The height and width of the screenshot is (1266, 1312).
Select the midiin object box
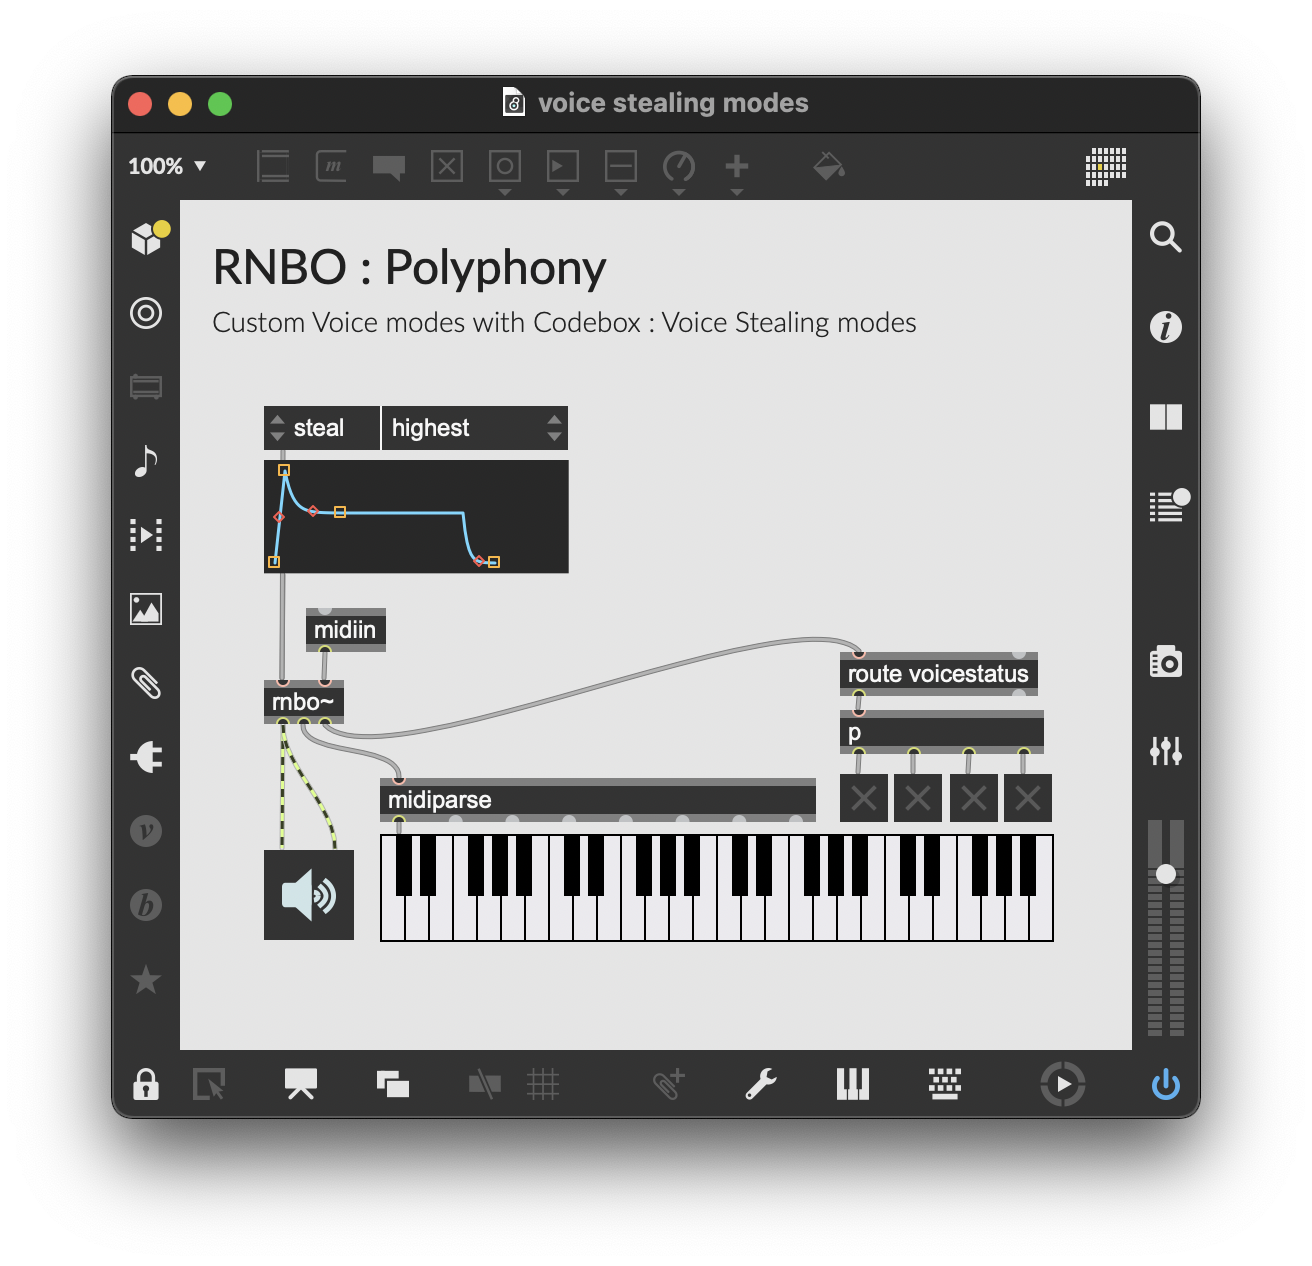click(345, 630)
